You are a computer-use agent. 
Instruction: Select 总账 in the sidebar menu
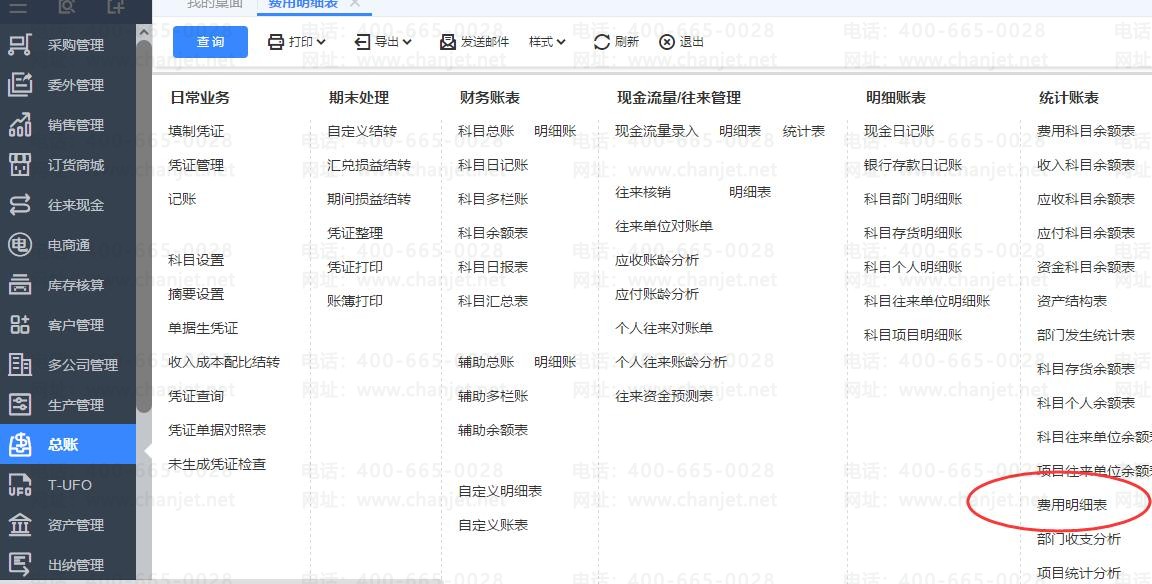coord(62,445)
